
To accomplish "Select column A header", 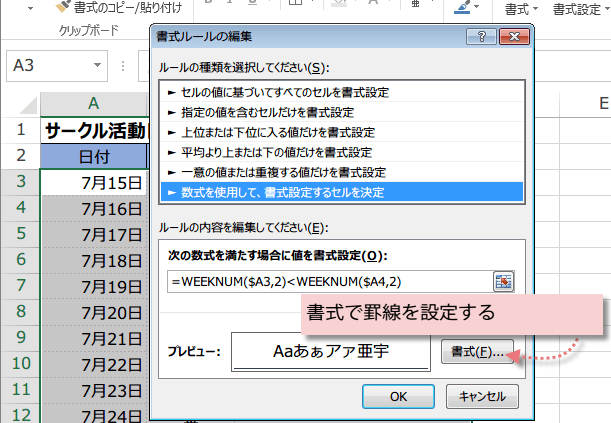I will tap(94, 104).
